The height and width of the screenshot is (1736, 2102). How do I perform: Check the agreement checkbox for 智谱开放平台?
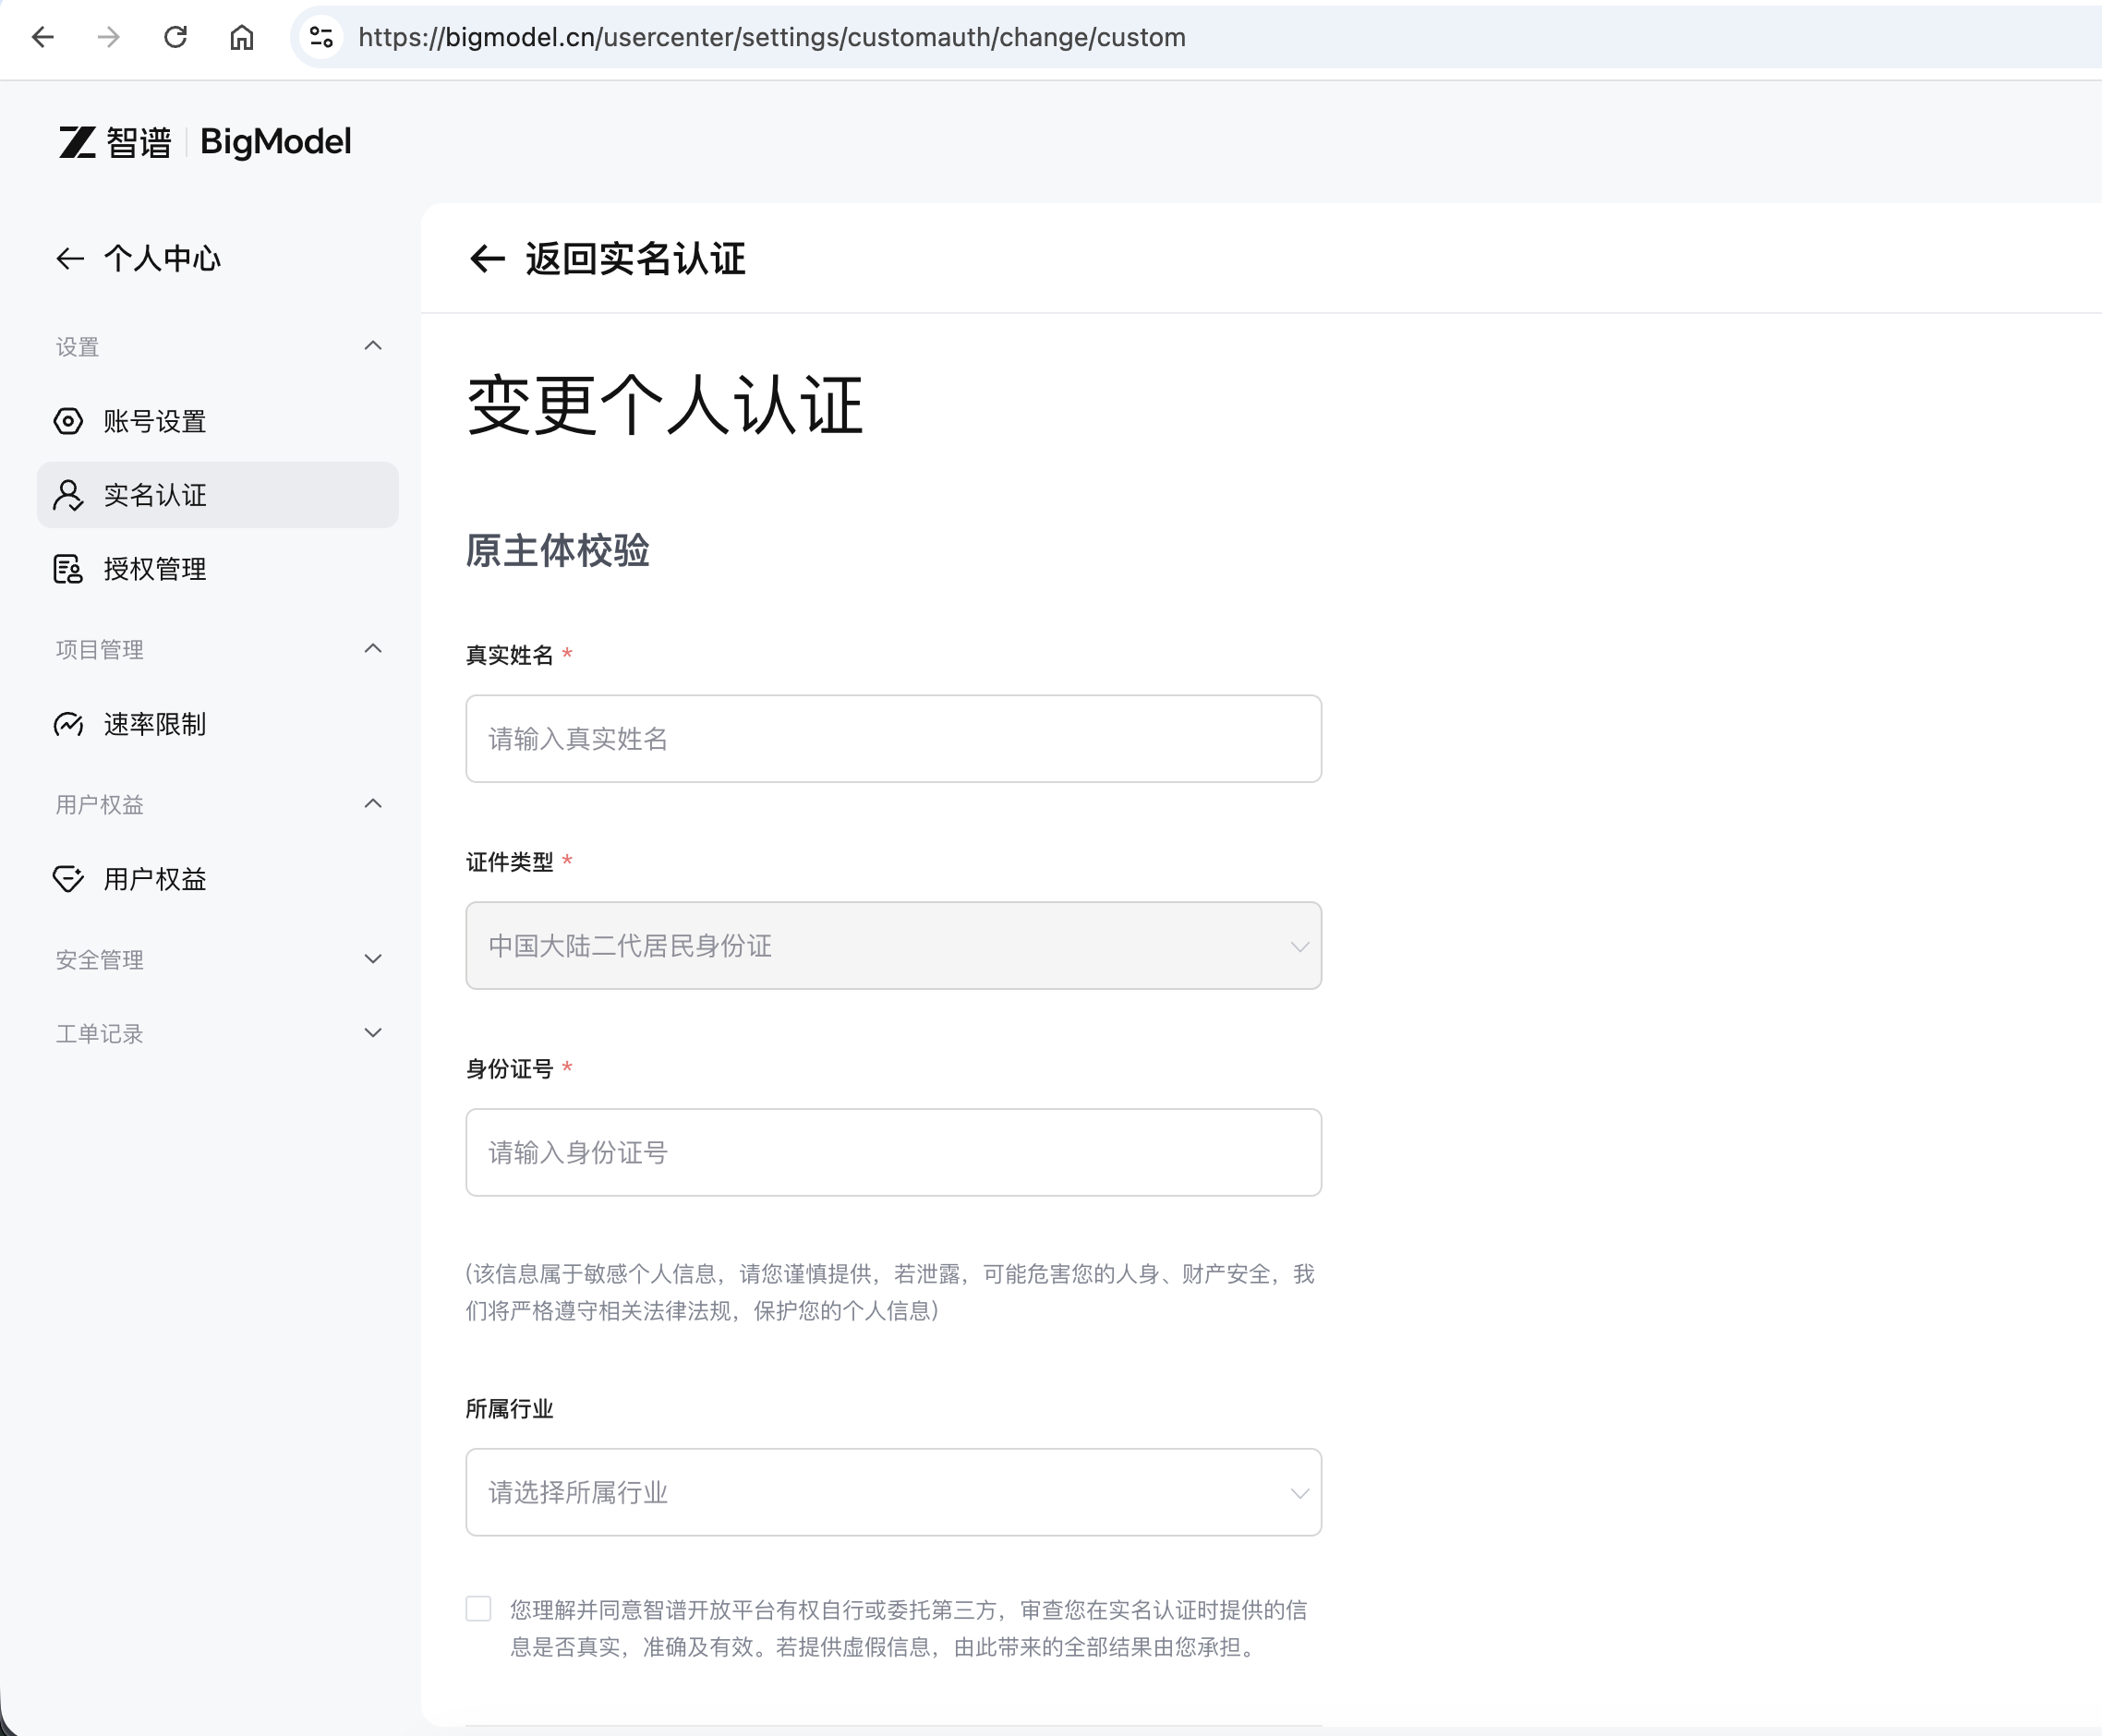(478, 1608)
